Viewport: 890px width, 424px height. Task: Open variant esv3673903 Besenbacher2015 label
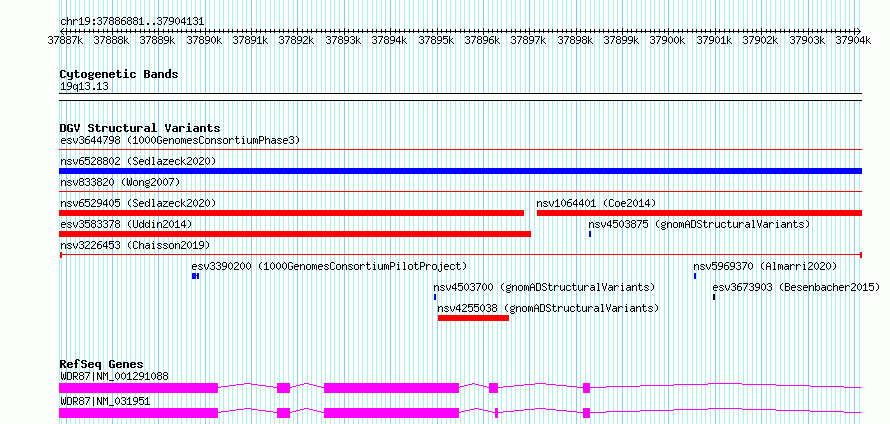(796, 287)
